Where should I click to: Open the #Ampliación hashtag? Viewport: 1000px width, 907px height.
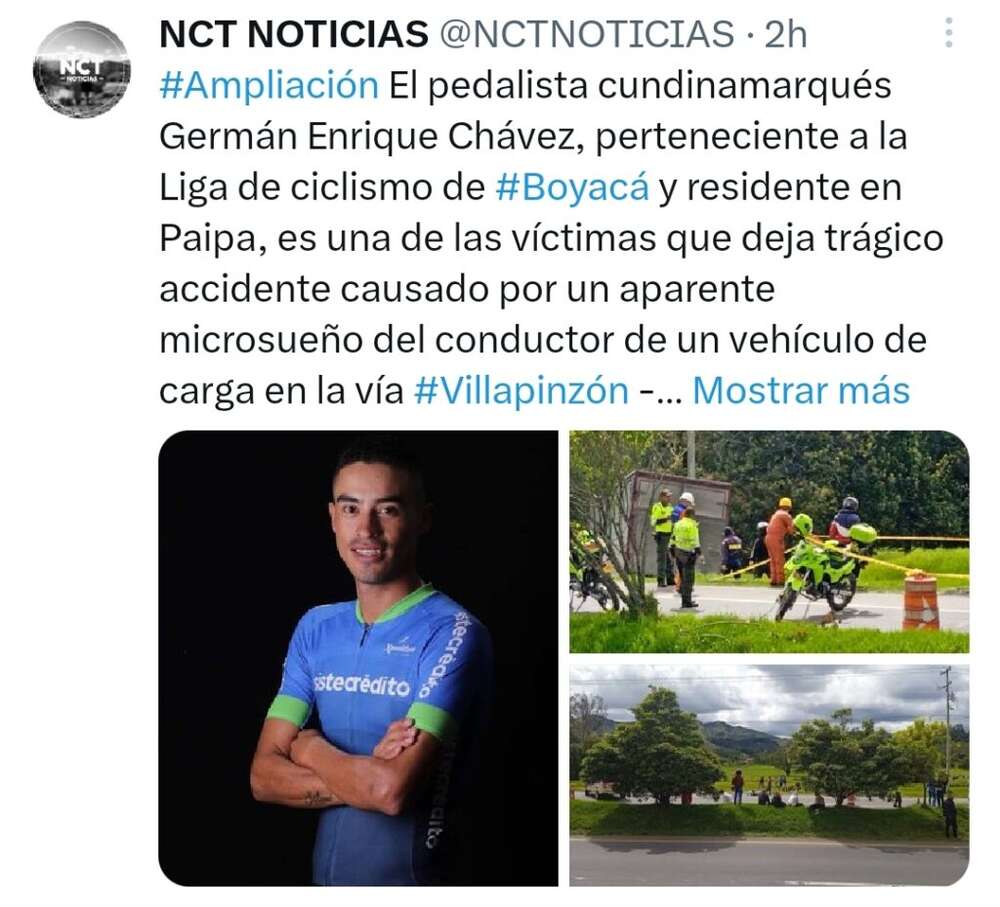click(269, 85)
